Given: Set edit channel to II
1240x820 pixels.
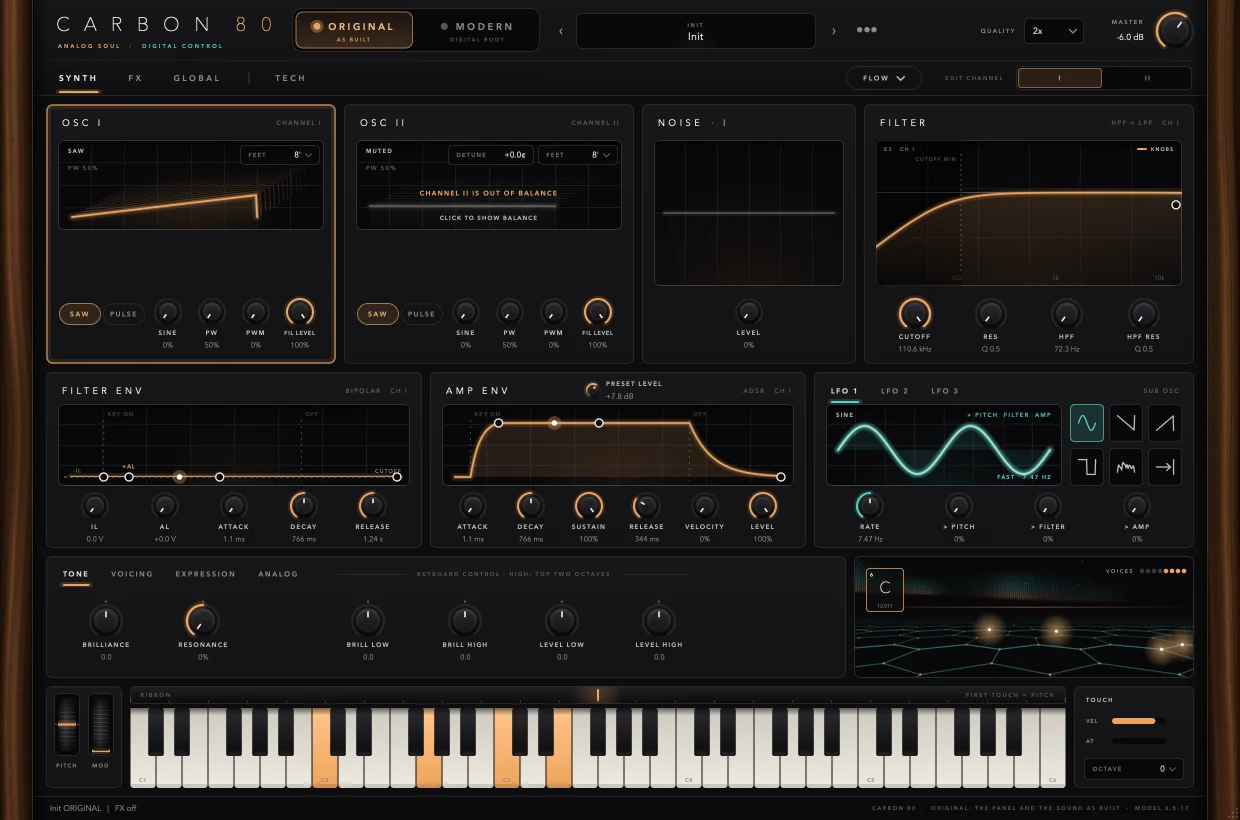Looking at the screenshot, I should click(x=1147, y=78).
